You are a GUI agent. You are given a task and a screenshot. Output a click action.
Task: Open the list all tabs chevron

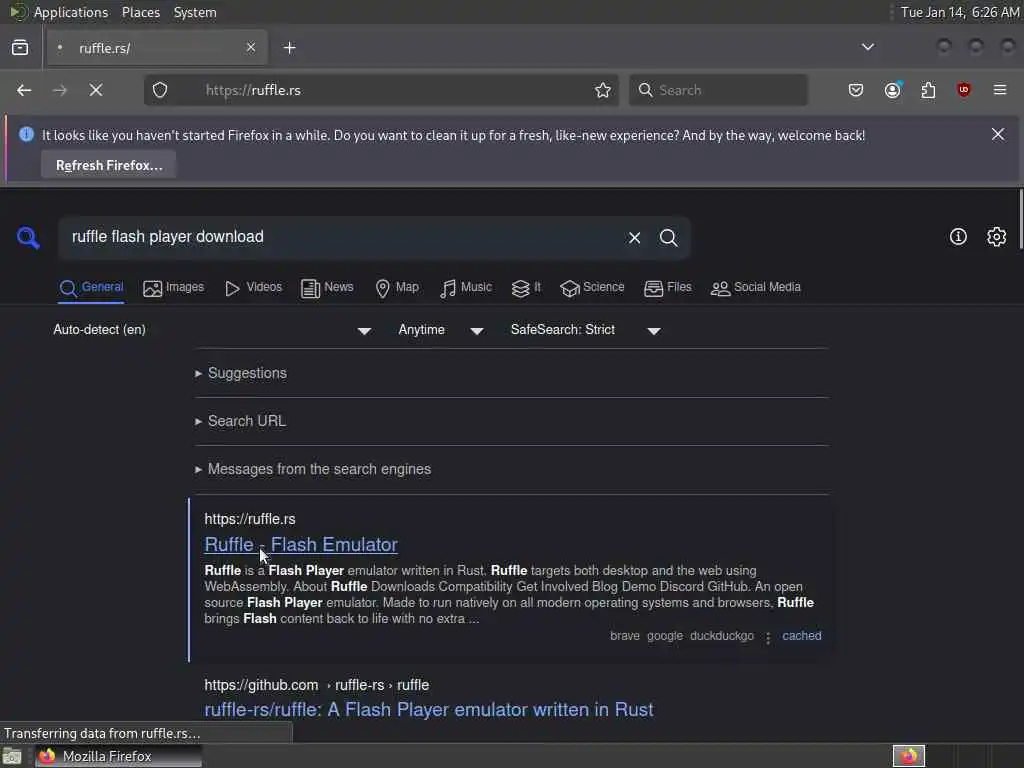tap(868, 47)
